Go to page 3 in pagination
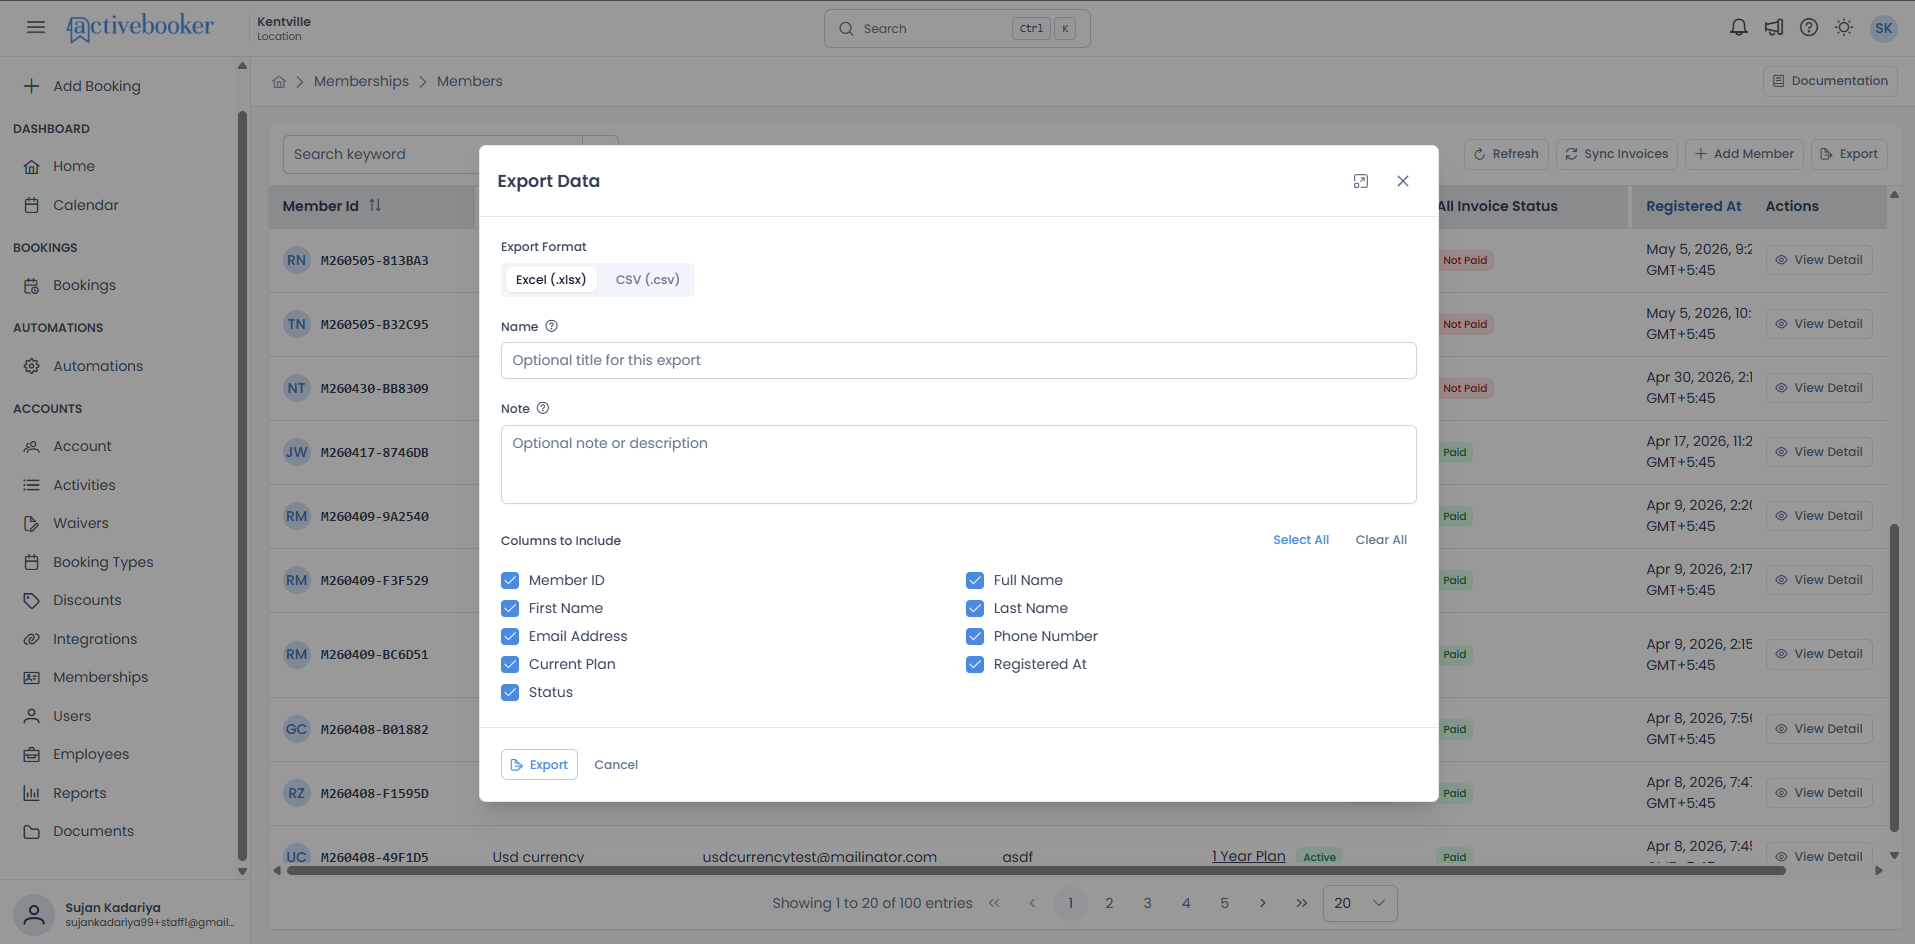 click(x=1147, y=903)
